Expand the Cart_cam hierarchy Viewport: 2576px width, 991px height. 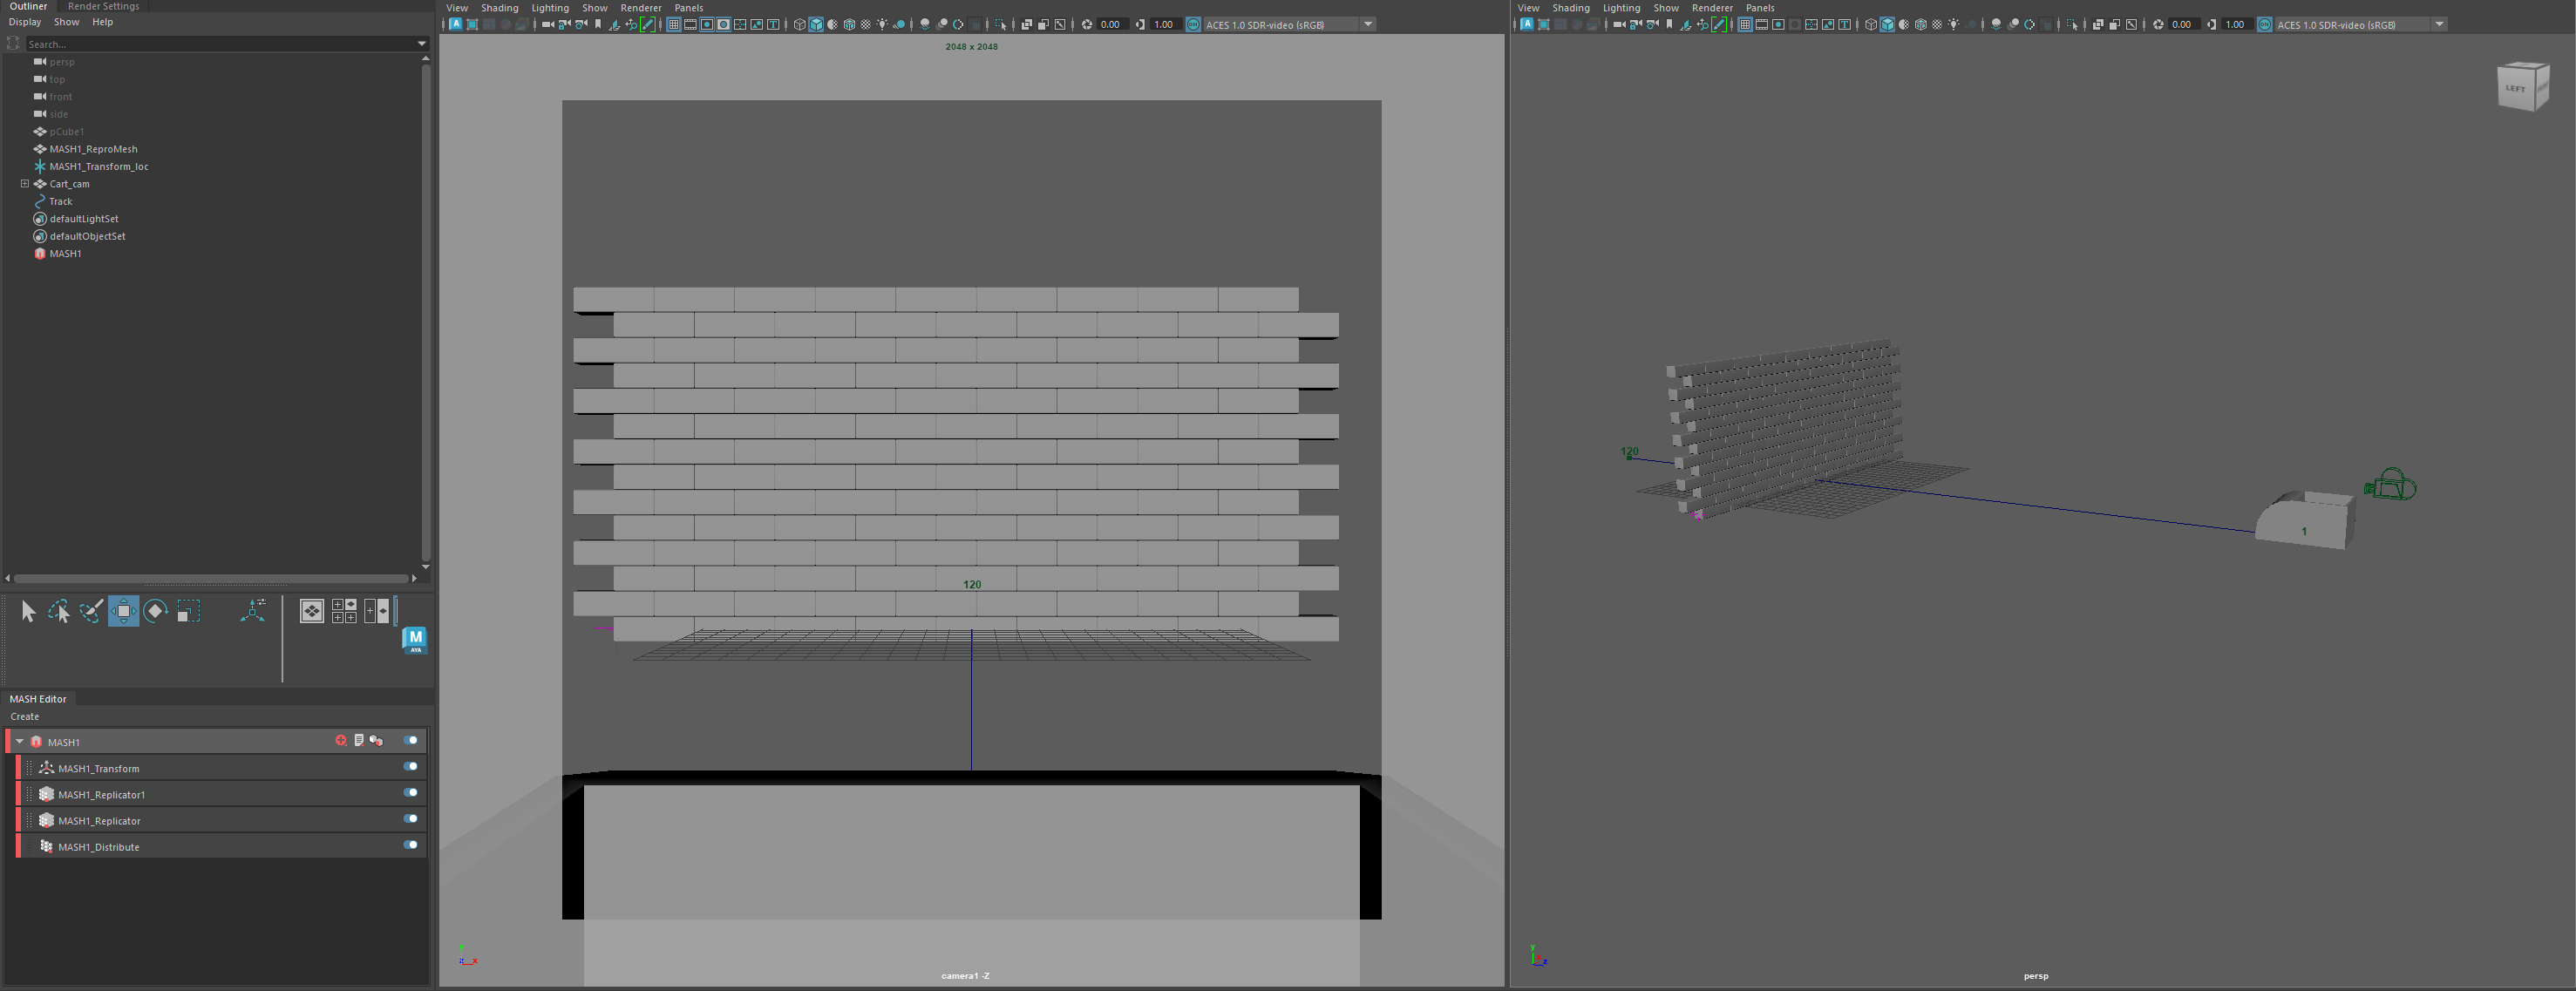point(25,184)
